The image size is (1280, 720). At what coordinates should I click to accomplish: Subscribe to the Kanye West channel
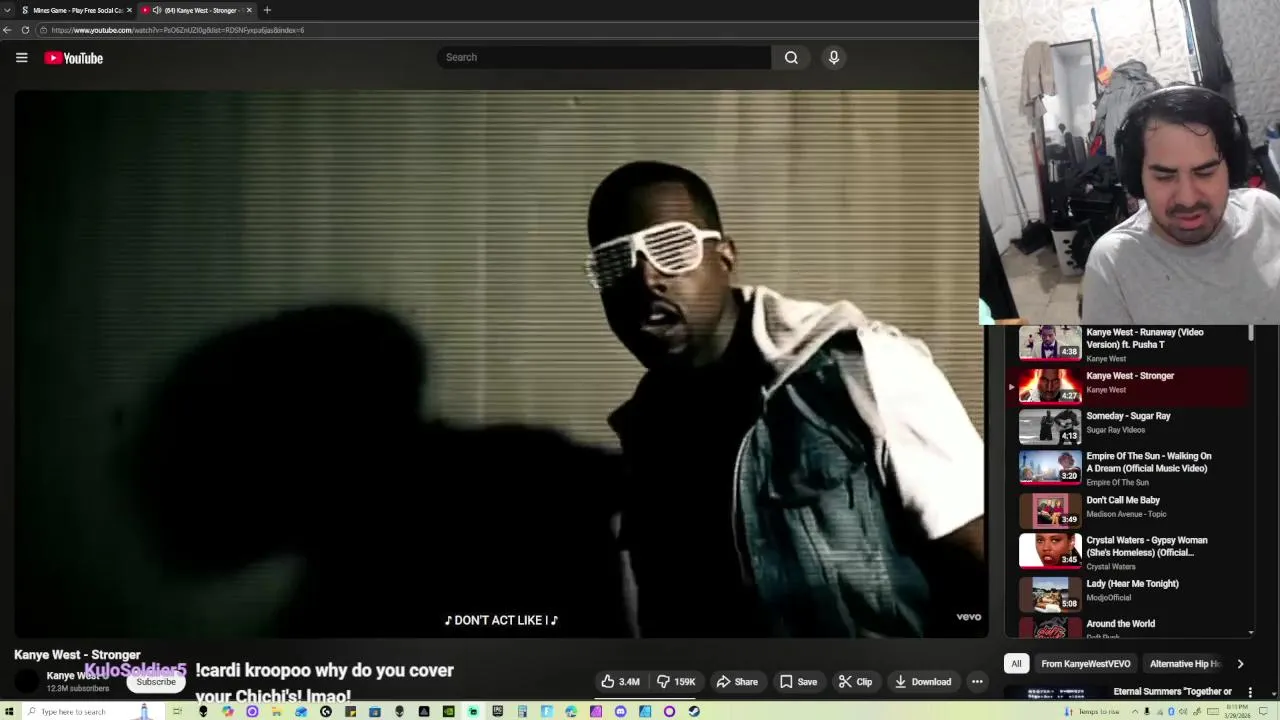[156, 682]
